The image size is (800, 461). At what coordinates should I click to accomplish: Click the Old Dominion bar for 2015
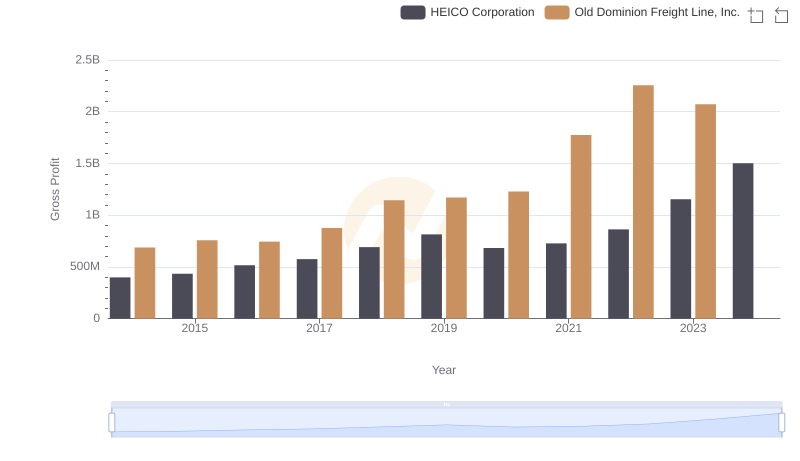[207, 279]
